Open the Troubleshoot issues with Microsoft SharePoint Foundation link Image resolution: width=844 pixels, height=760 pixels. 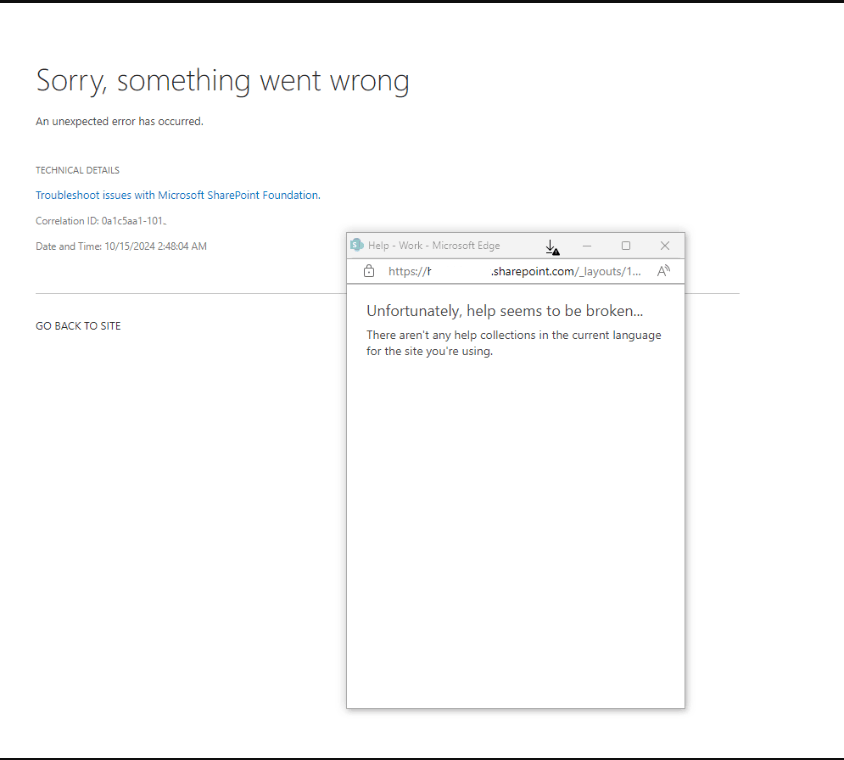(x=178, y=195)
